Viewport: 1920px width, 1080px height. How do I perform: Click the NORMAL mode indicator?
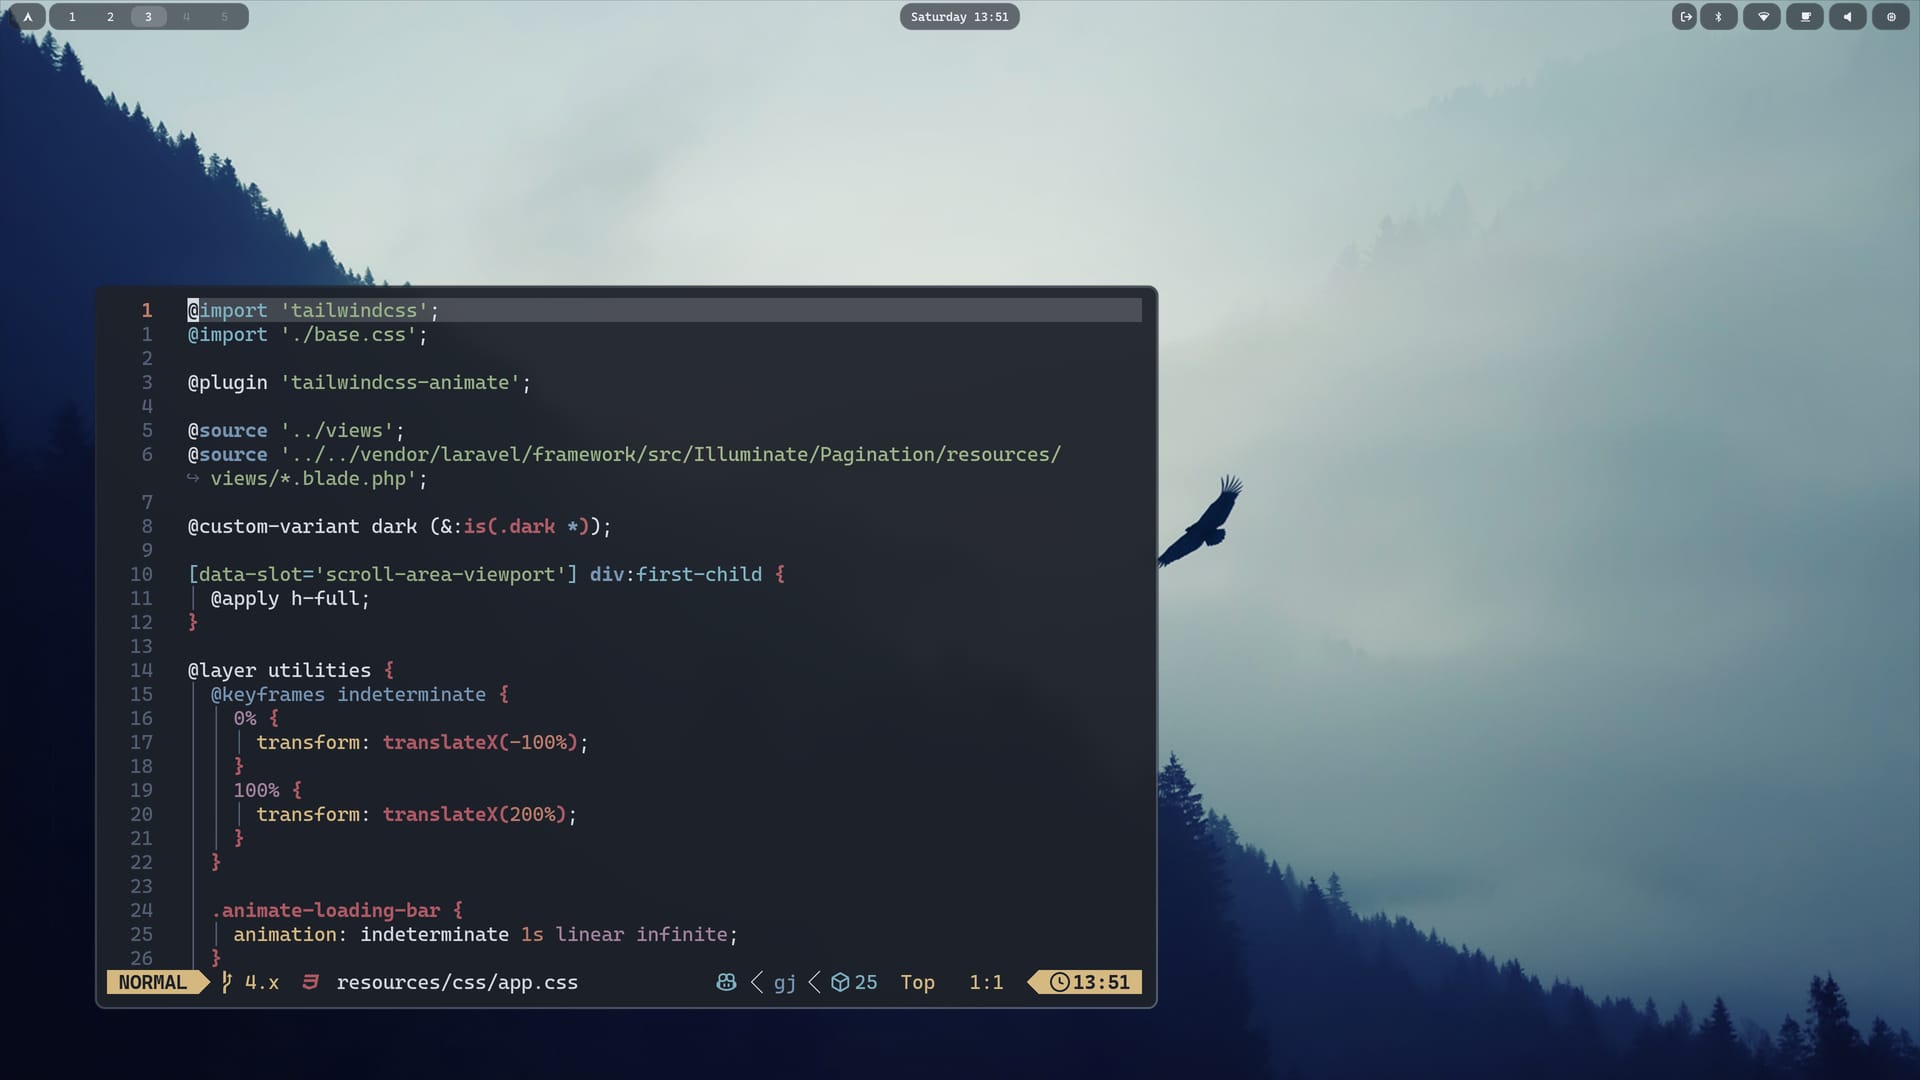tap(152, 982)
